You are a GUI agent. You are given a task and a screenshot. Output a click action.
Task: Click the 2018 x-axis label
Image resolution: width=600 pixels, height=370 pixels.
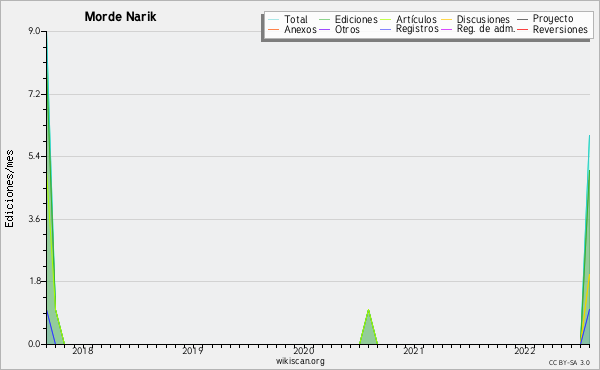coord(83,350)
